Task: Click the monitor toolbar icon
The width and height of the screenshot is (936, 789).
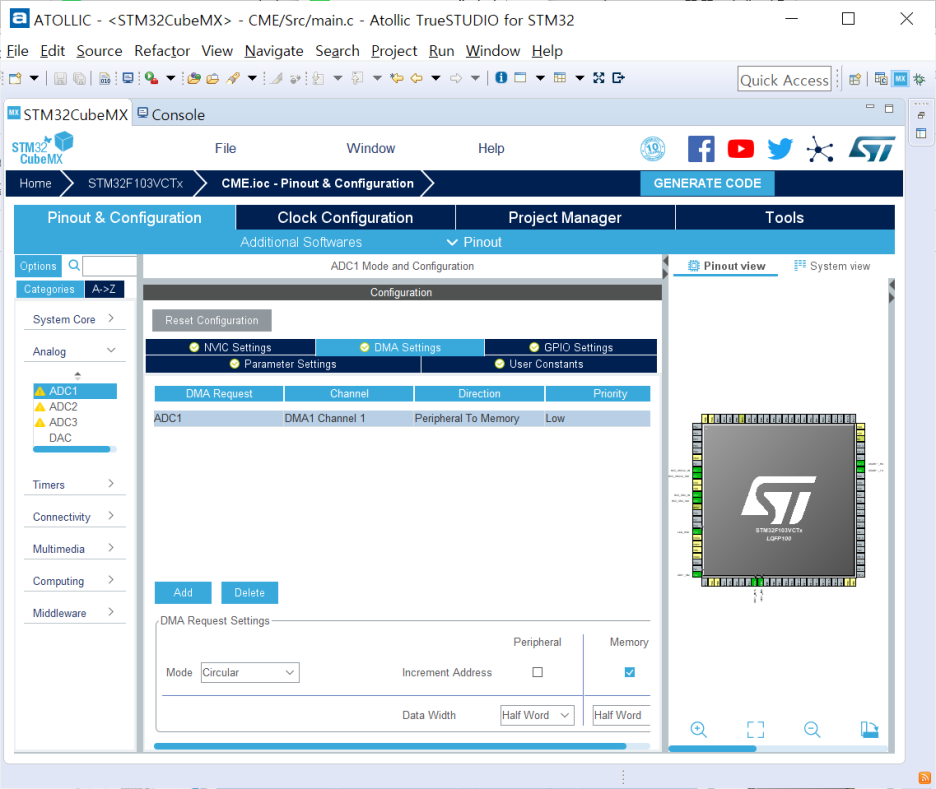Action: [x=128, y=78]
